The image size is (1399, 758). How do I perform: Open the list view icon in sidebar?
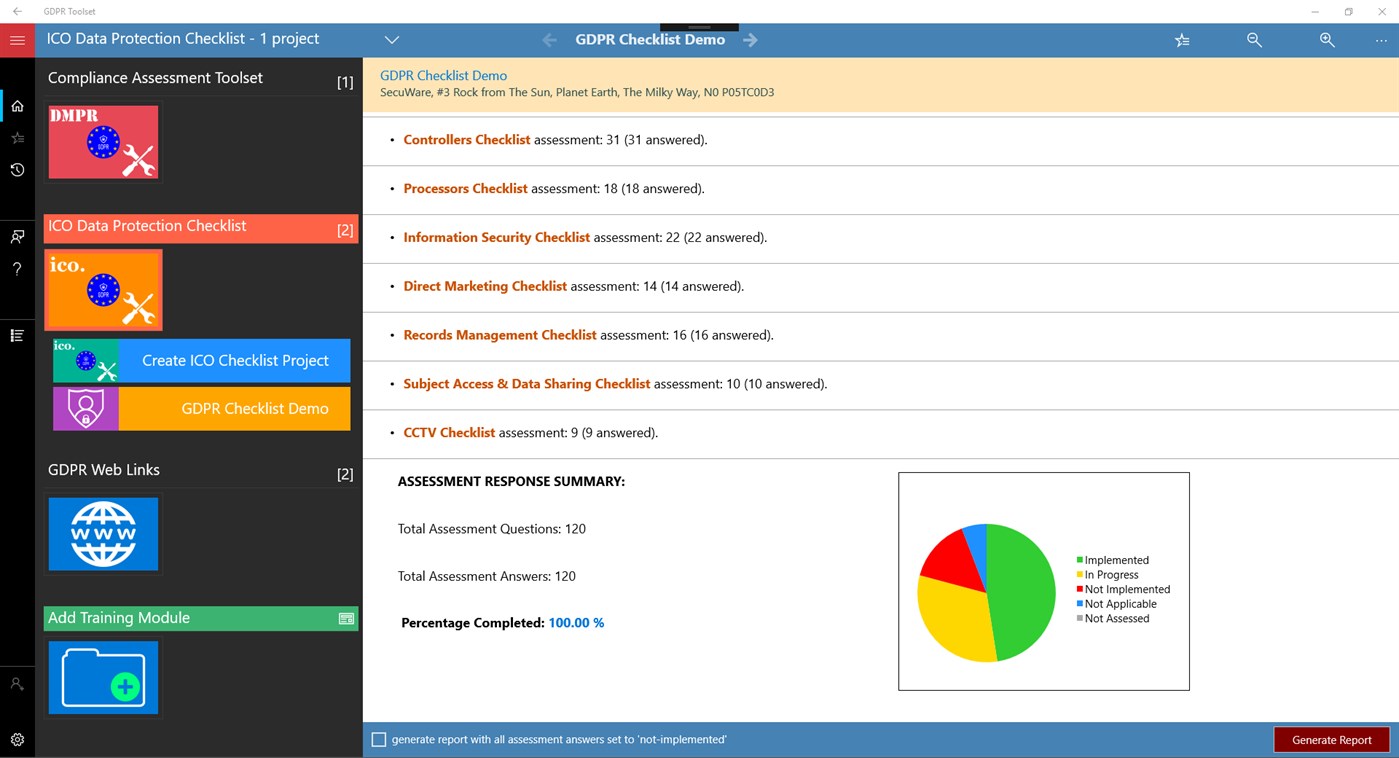pyautogui.click(x=16, y=335)
